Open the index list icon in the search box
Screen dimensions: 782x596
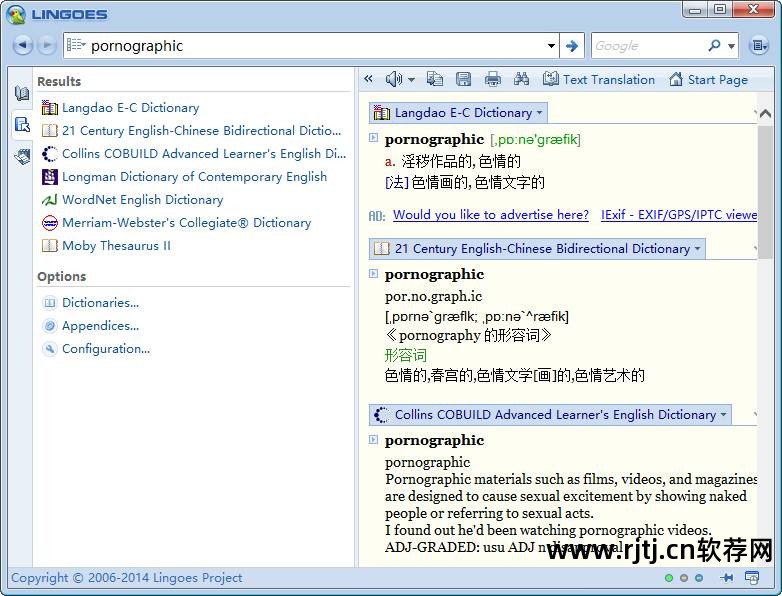[76, 45]
